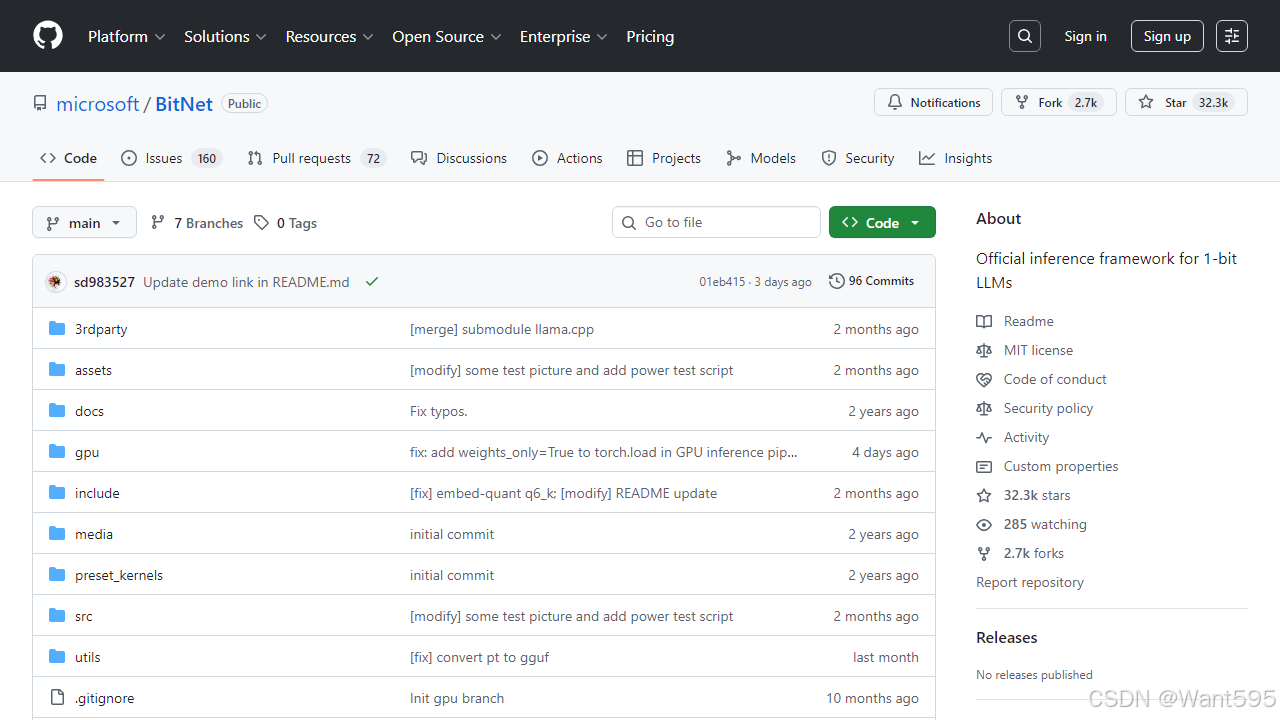Switch to the Insights tab
Viewport: 1280px width, 720px height.
click(956, 158)
